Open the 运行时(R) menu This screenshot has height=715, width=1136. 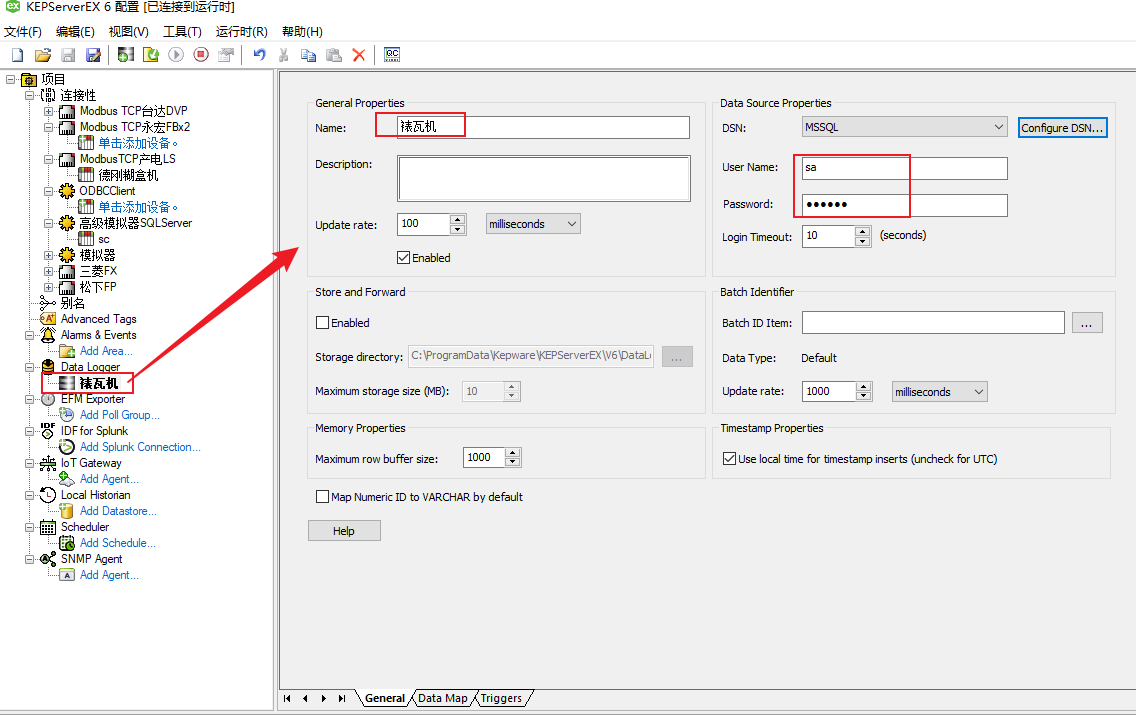coord(241,32)
